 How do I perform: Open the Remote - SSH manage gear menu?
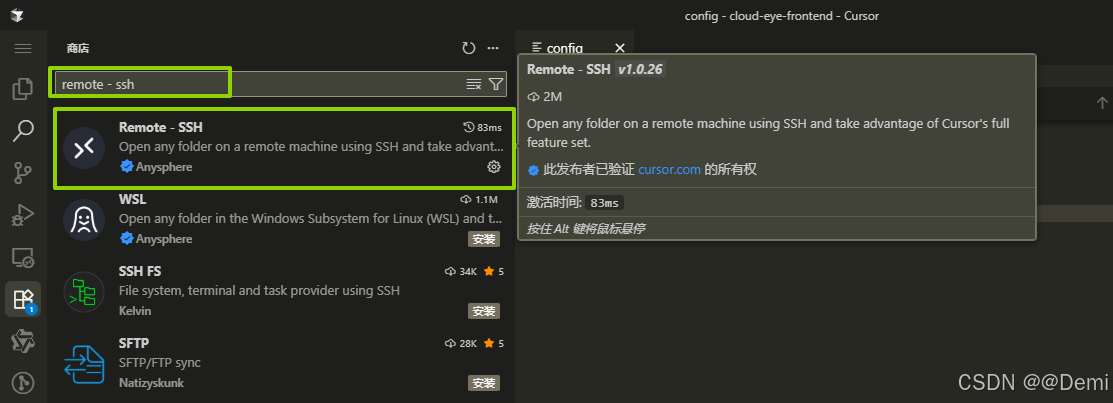click(493, 167)
